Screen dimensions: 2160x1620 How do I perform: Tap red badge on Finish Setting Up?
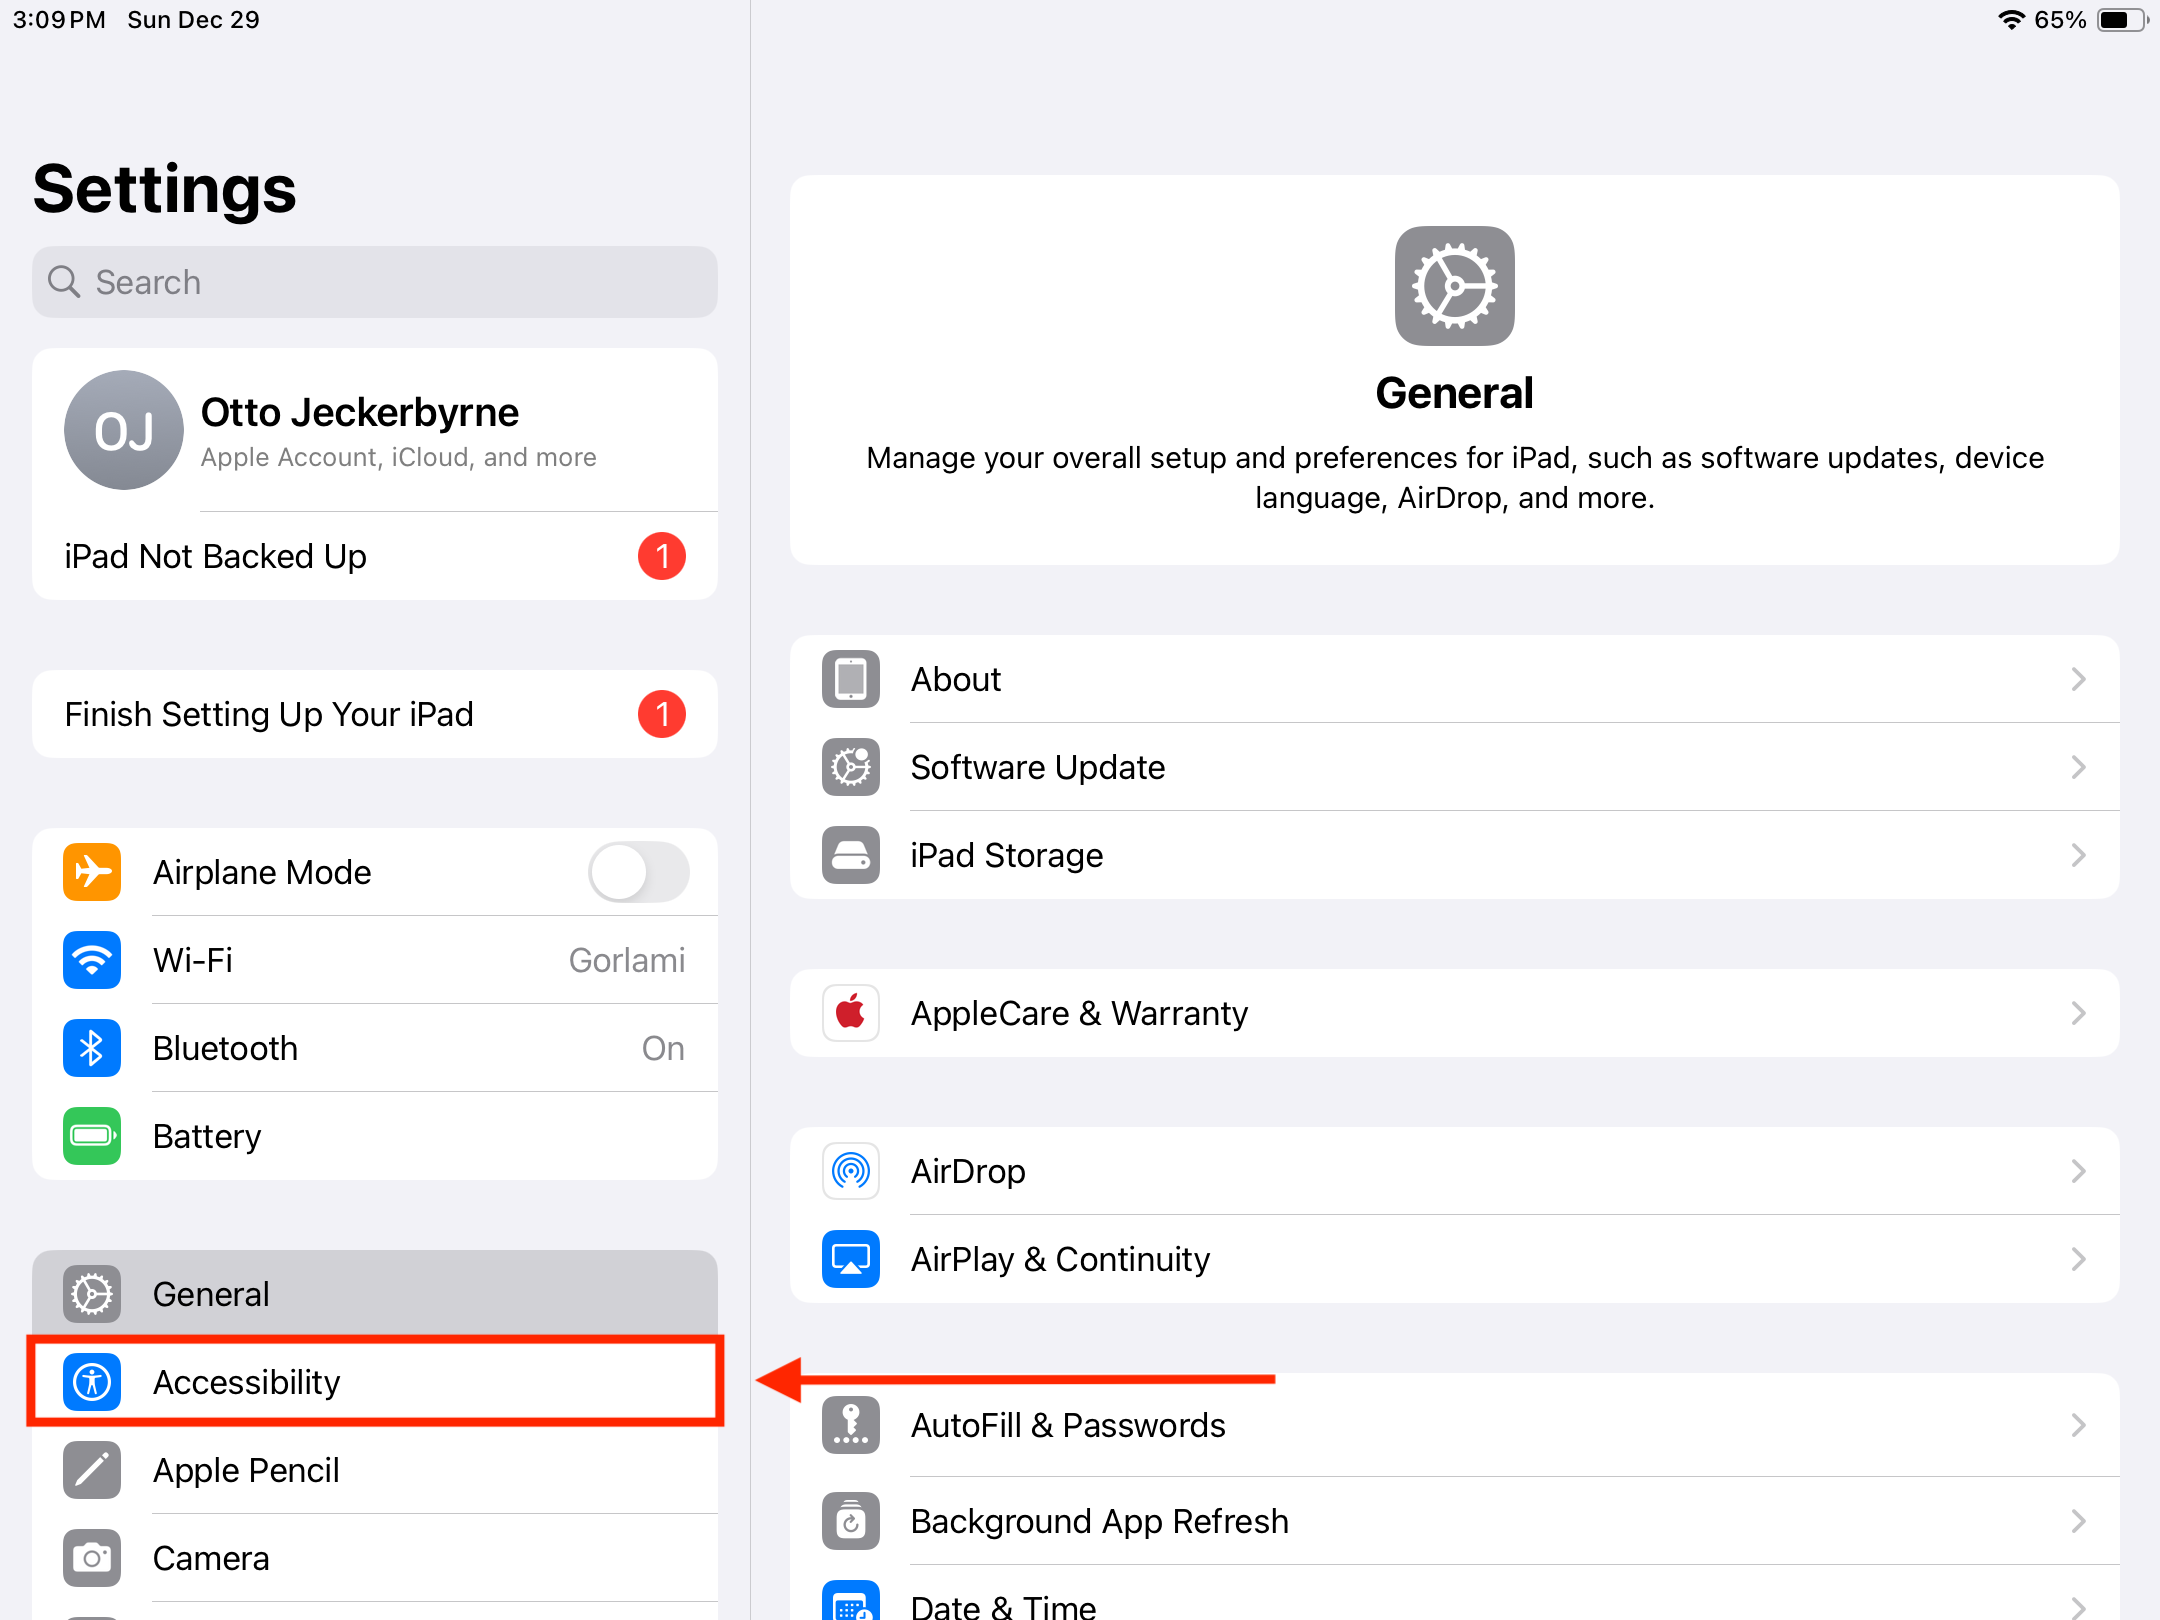662,714
